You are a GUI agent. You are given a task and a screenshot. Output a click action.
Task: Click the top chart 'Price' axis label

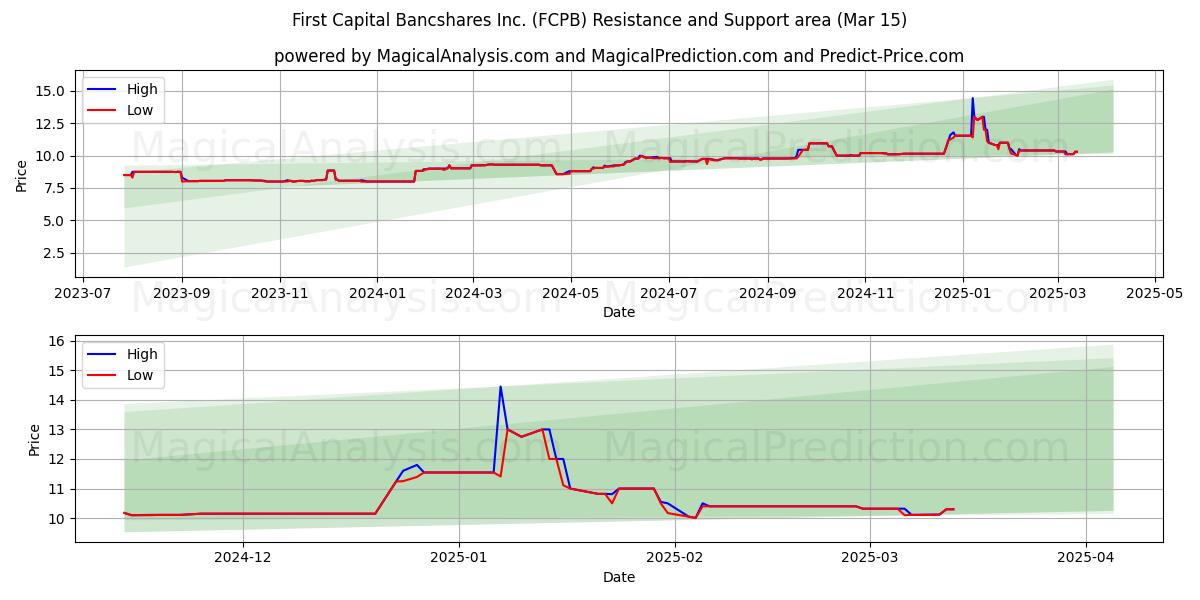pyautogui.click(x=22, y=175)
